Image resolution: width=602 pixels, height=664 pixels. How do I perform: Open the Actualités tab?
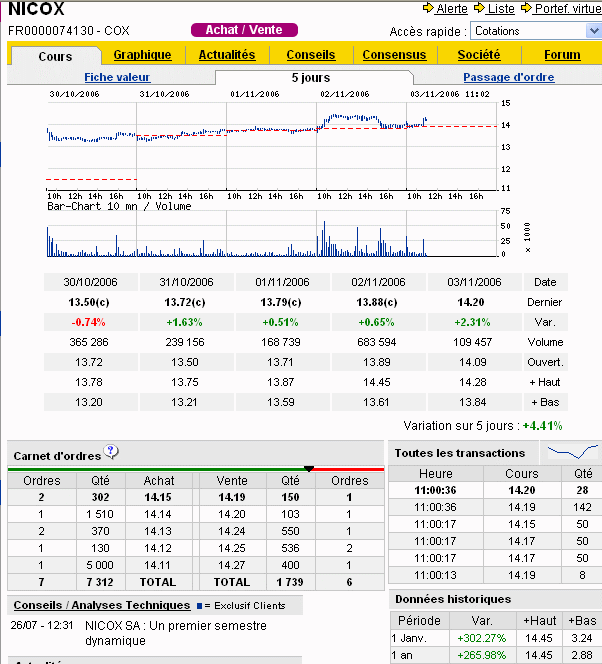pos(227,55)
